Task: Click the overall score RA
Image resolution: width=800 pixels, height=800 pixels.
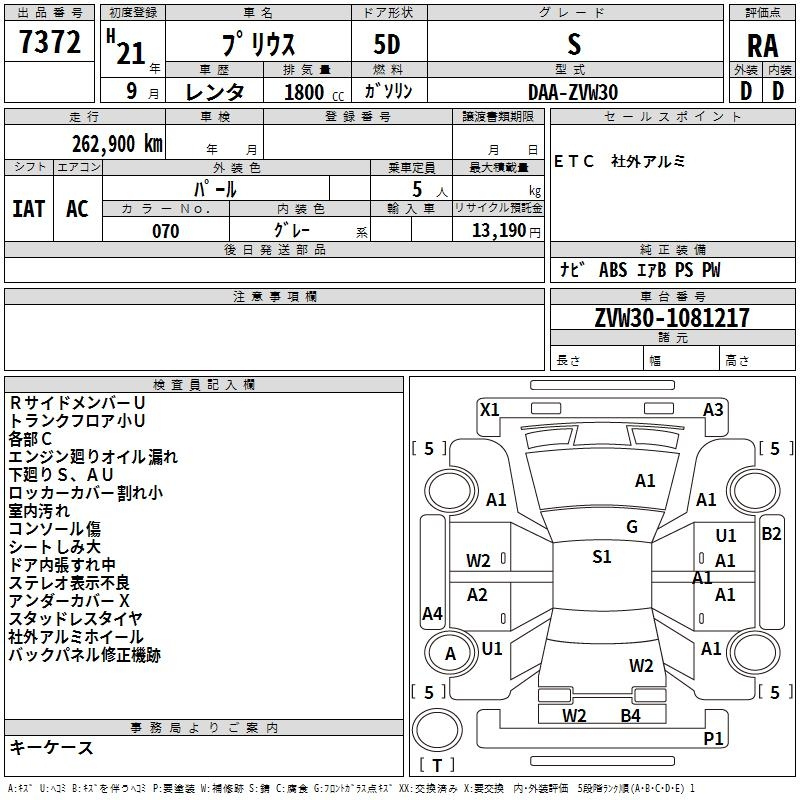Action: click(762, 46)
